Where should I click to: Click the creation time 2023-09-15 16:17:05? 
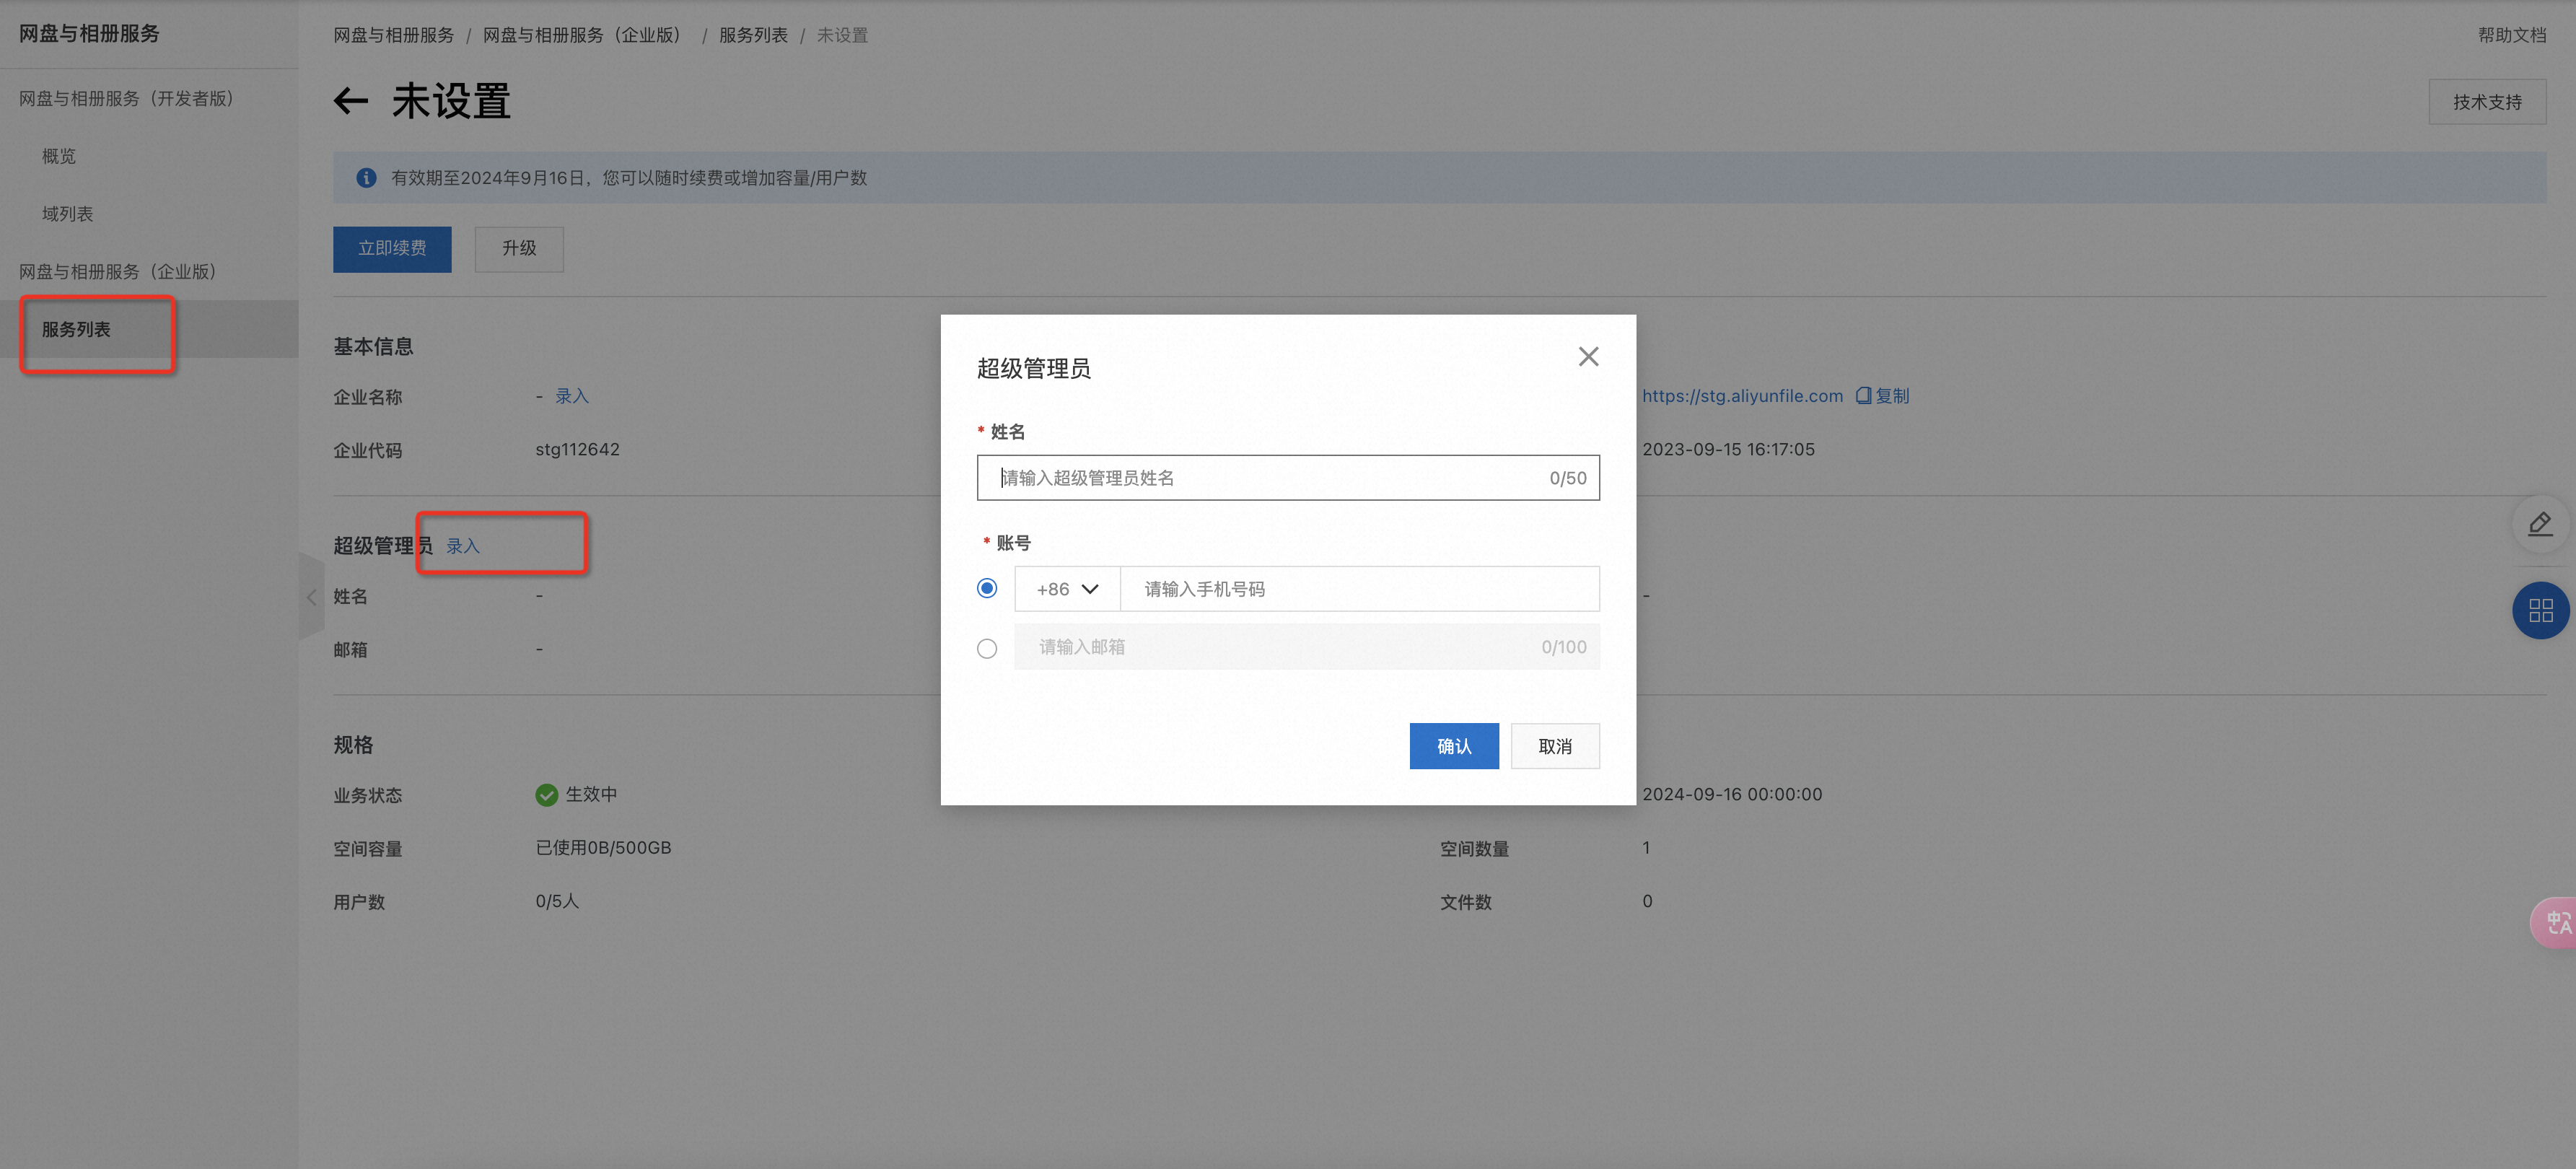click(1728, 450)
